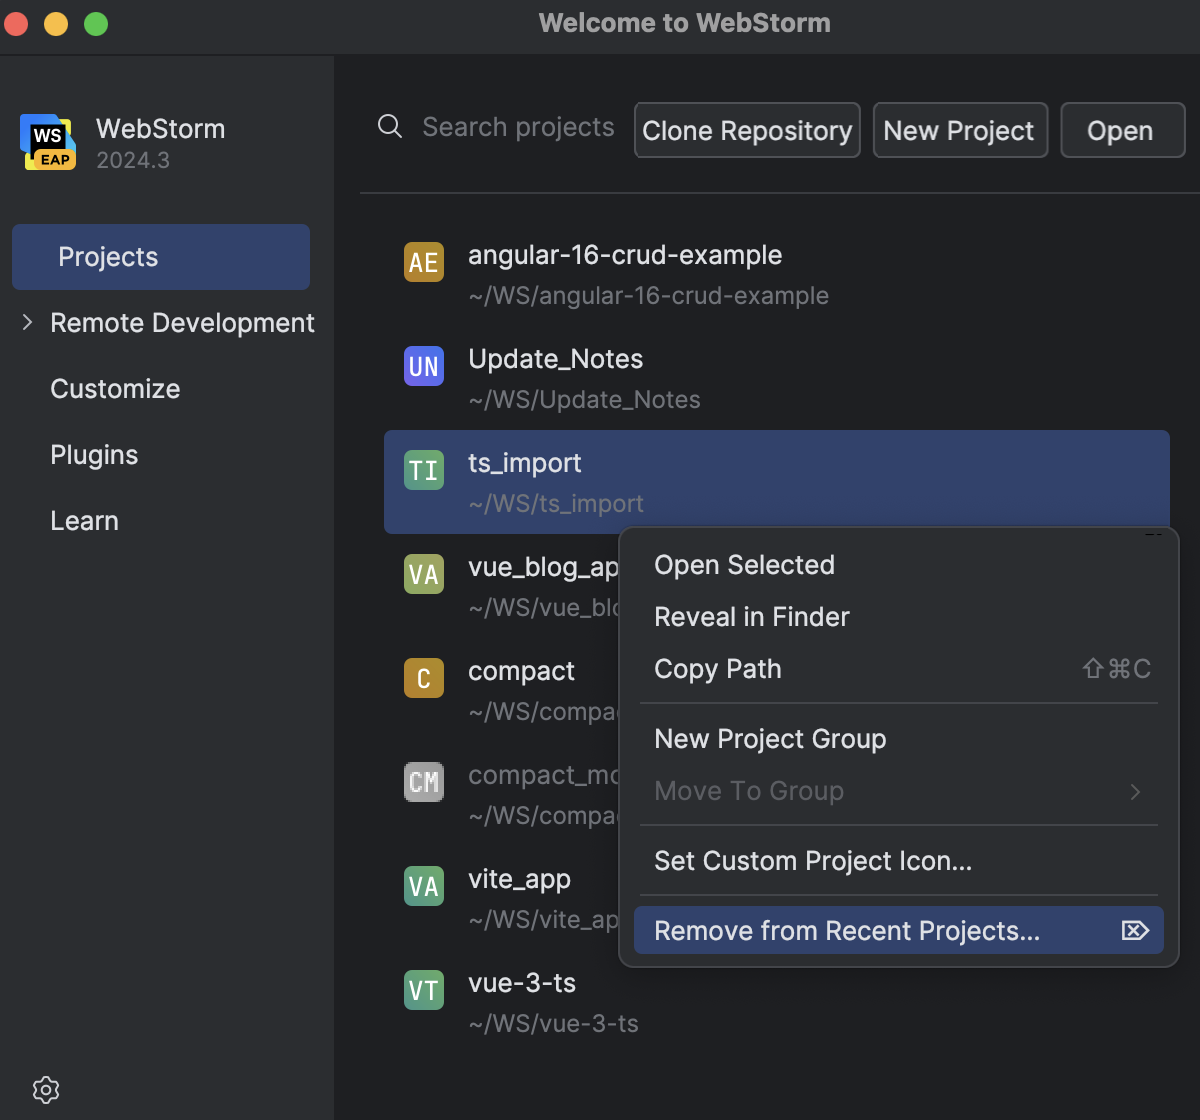Click the TI icon for ts_import project
1200x1120 pixels.
pos(423,470)
